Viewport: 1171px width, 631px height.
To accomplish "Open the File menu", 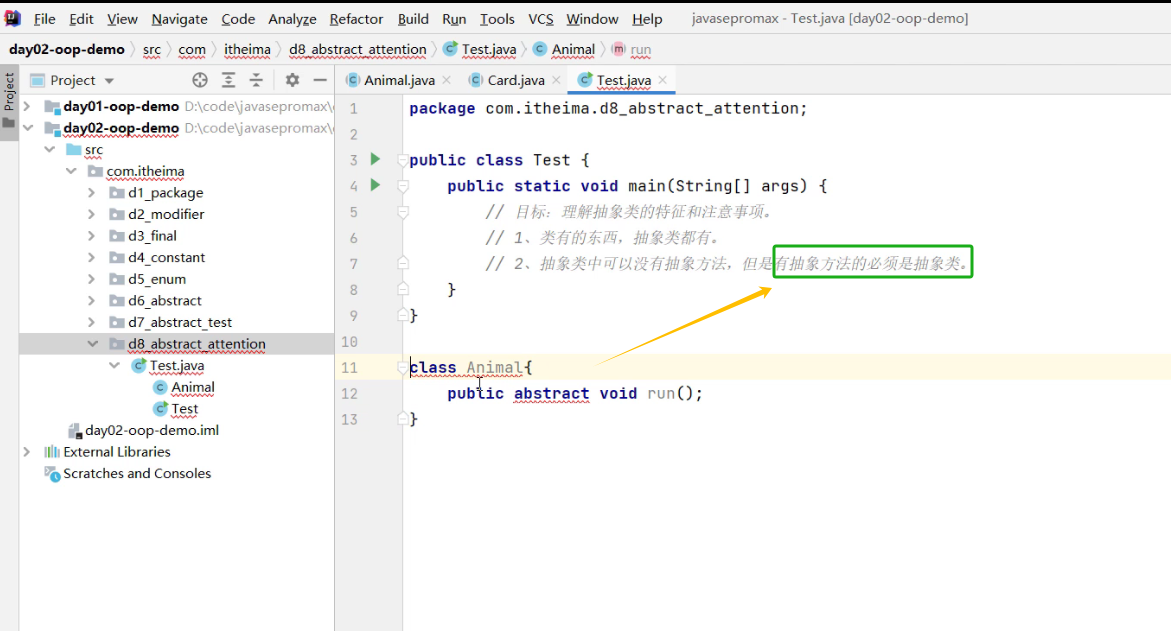I will (44, 19).
